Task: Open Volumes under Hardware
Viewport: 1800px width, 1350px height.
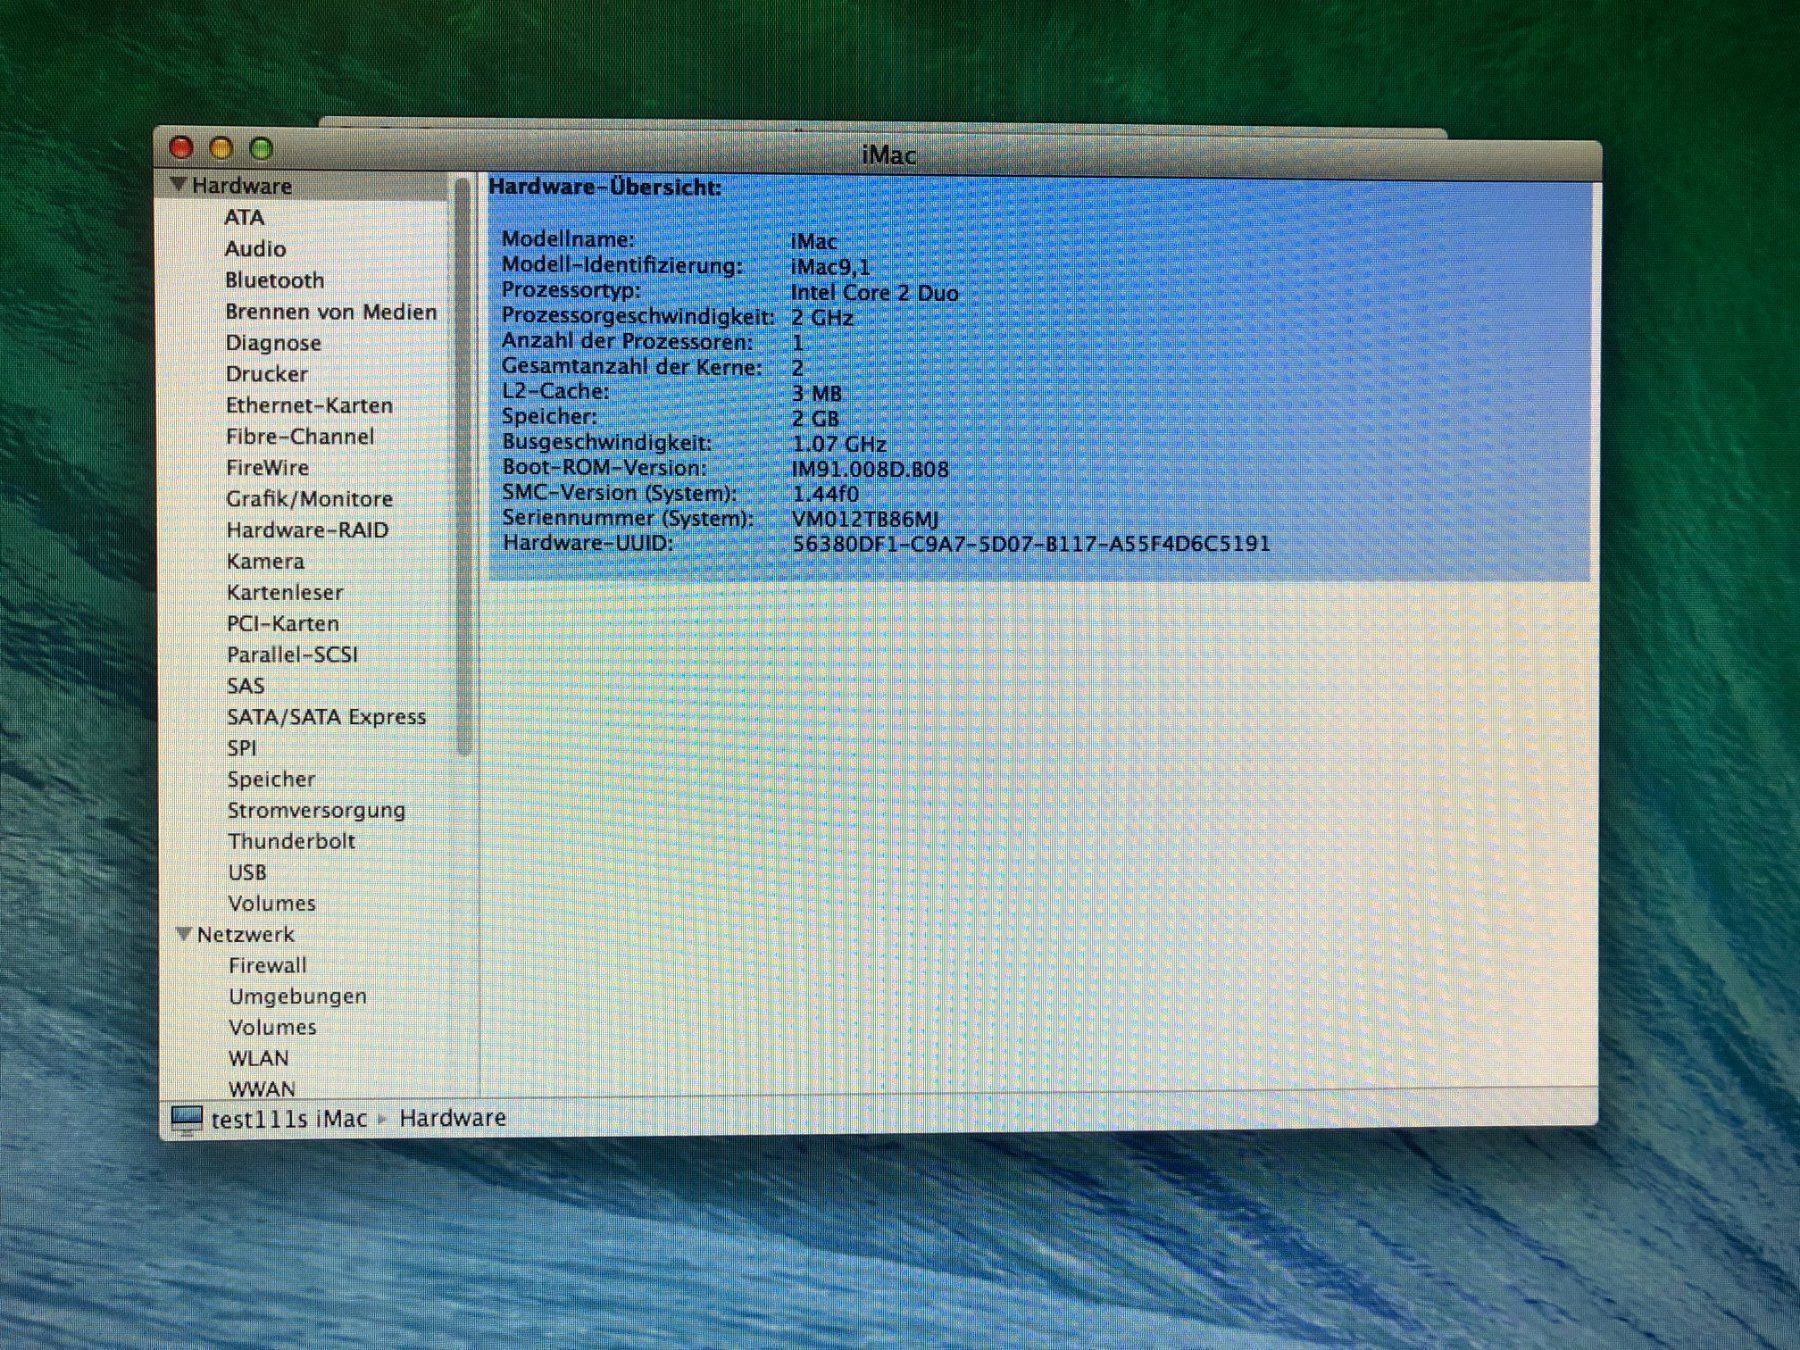Action: [x=271, y=903]
